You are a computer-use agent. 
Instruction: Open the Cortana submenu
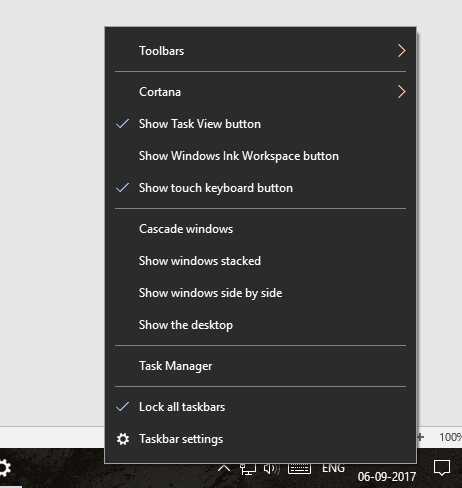pos(260,92)
